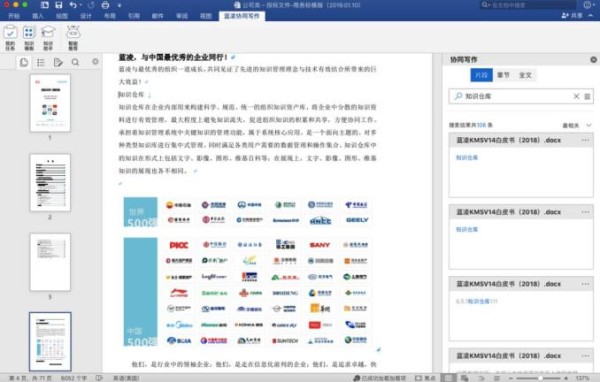
Task: Click the smiley feedback icon in title bar
Action: pyautogui.click(x=587, y=5)
